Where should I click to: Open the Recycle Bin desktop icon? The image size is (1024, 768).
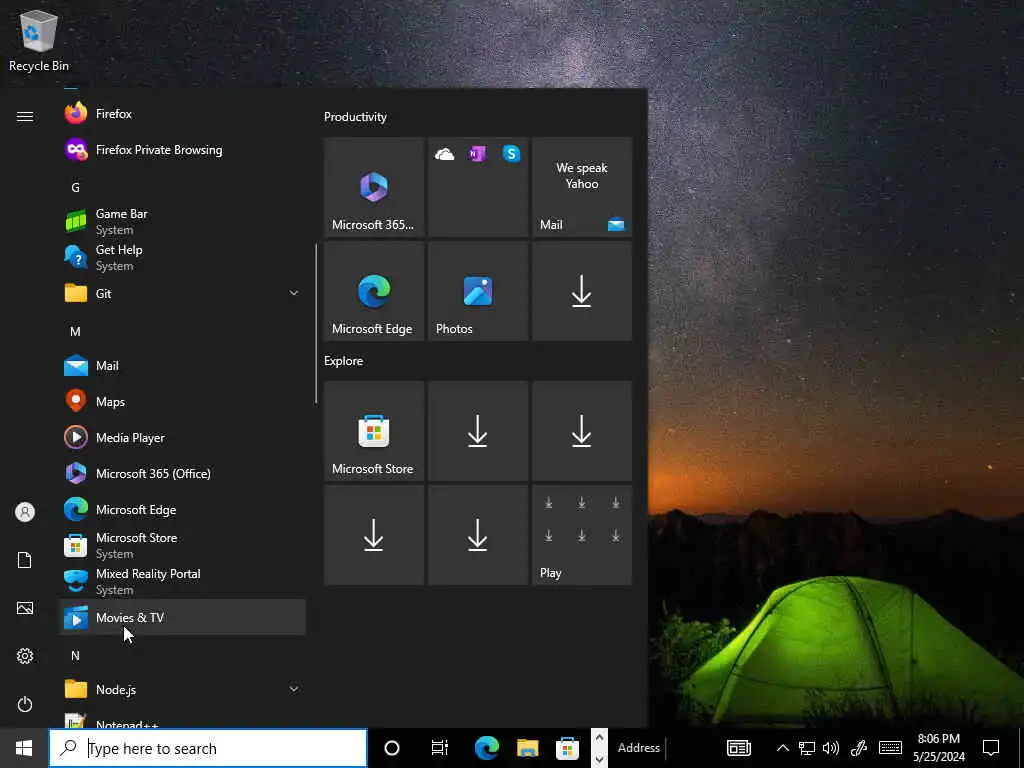(39, 40)
